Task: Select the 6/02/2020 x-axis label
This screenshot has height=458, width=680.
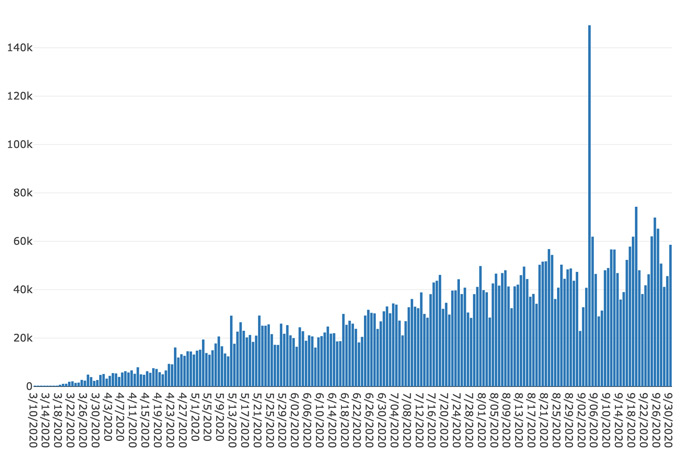Action: coord(295,419)
